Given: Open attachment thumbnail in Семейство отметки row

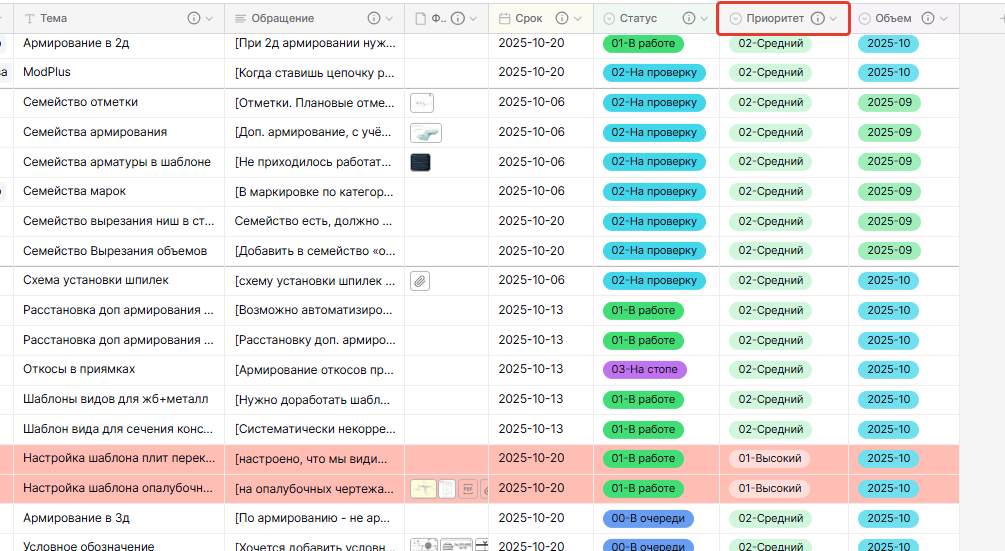Looking at the screenshot, I should tap(422, 103).
